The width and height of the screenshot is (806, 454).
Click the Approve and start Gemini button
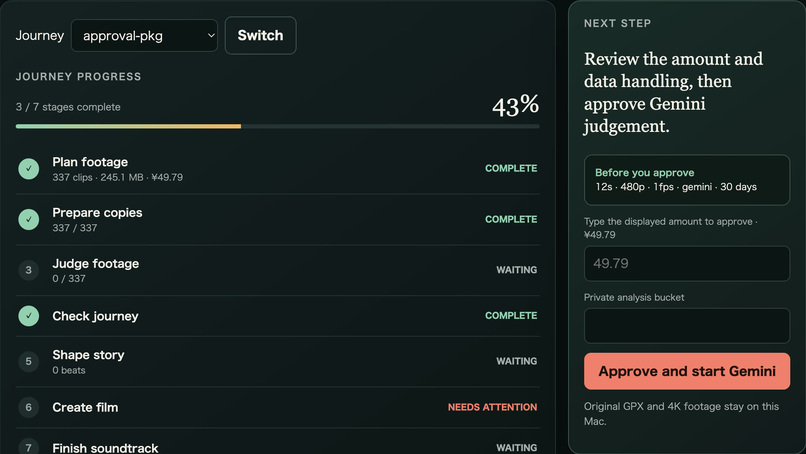[687, 371]
